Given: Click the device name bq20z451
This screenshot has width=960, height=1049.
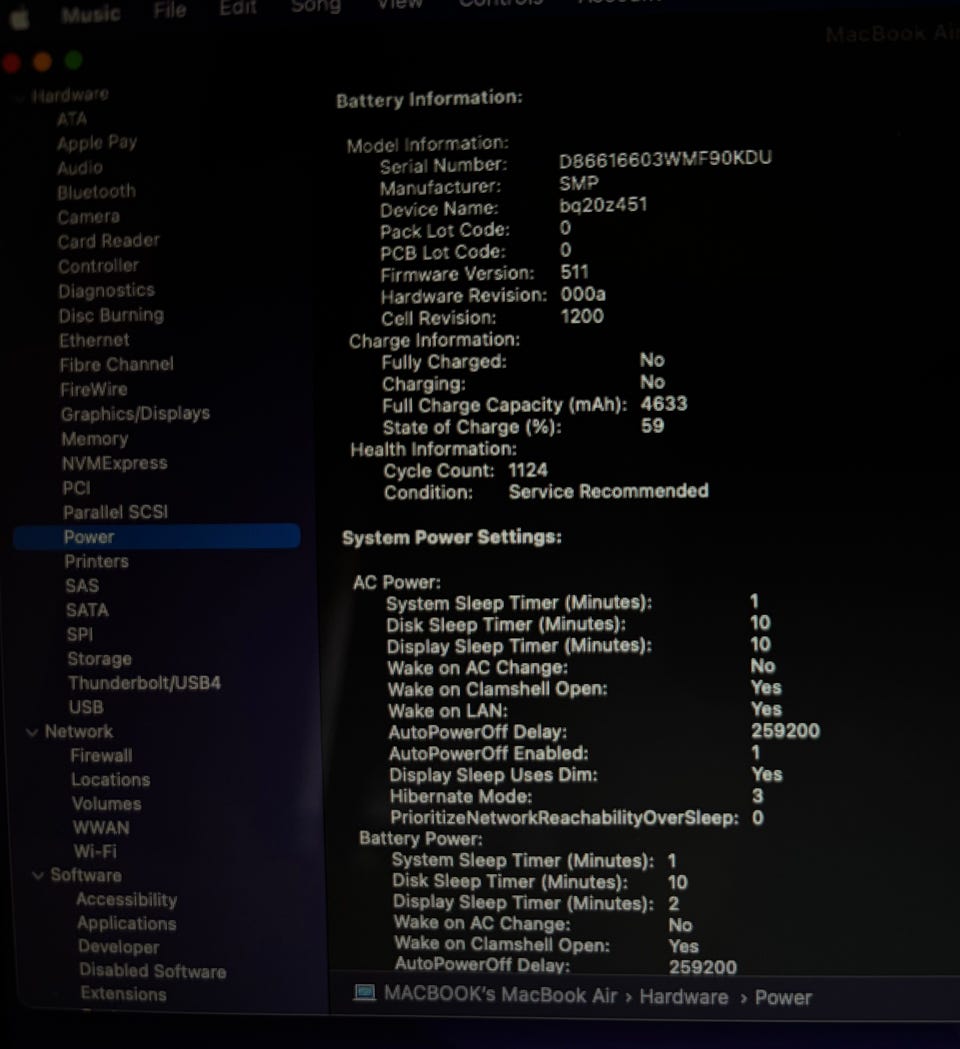Looking at the screenshot, I should point(603,205).
